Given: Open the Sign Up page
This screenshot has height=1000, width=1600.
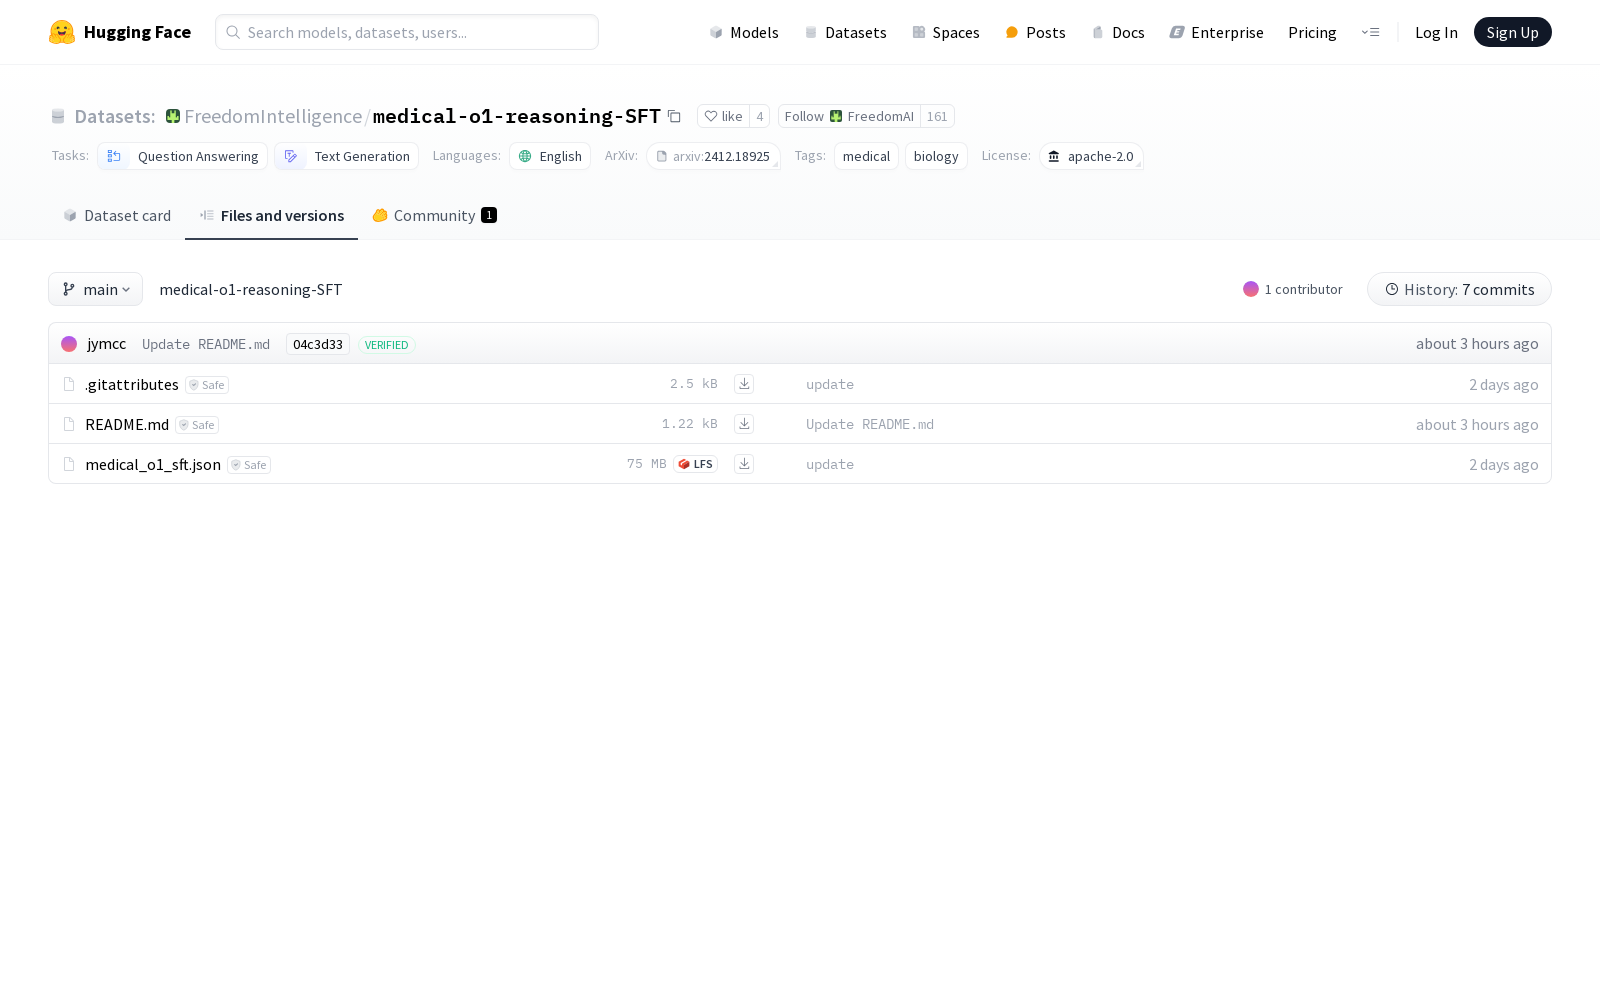Looking at the screenshot, I should [1512, 31].
